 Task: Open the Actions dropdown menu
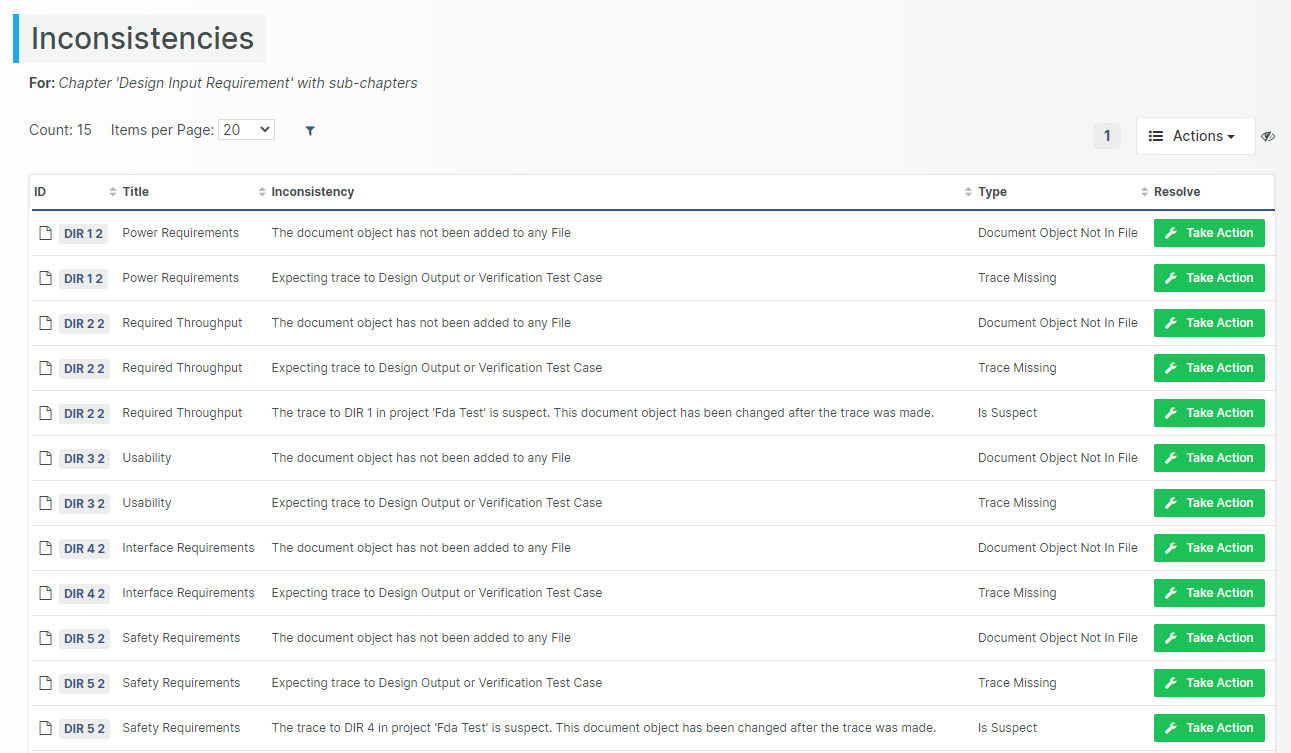click(x=1195, y=136)
